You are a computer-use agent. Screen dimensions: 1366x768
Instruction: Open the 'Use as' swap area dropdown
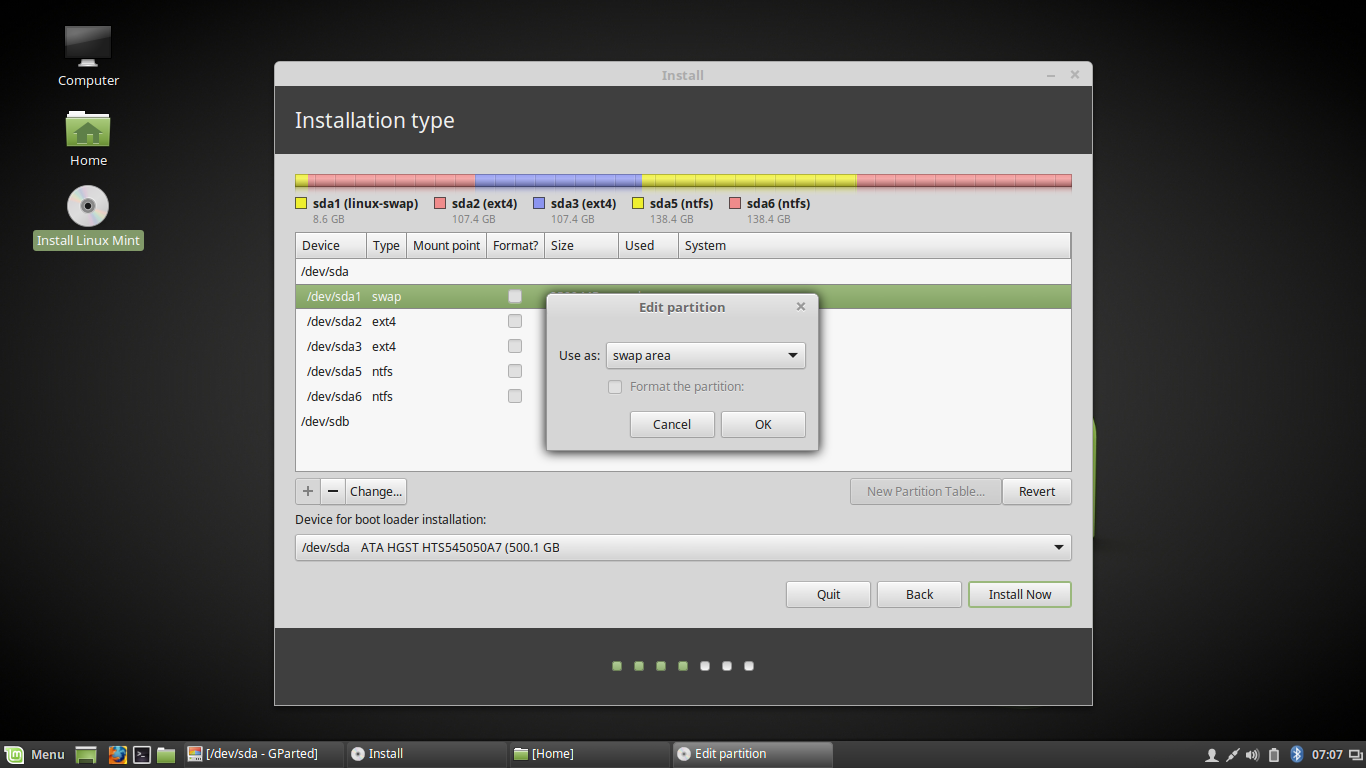(706, 355)
